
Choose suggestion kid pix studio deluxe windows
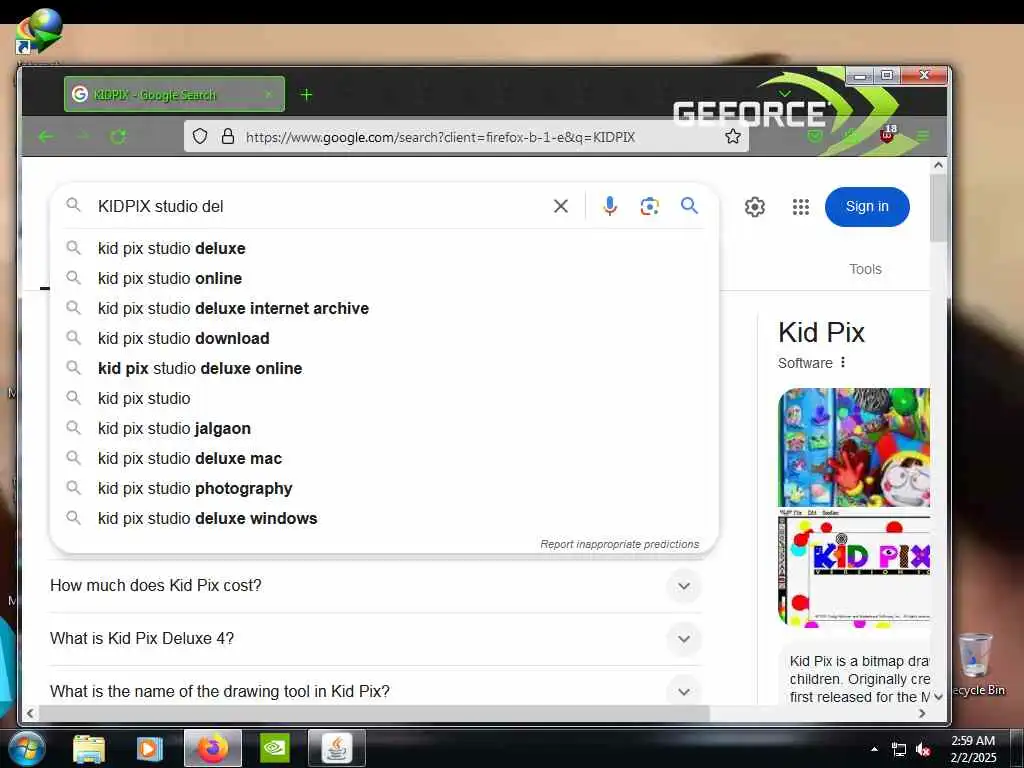click(x=384, y=519)
